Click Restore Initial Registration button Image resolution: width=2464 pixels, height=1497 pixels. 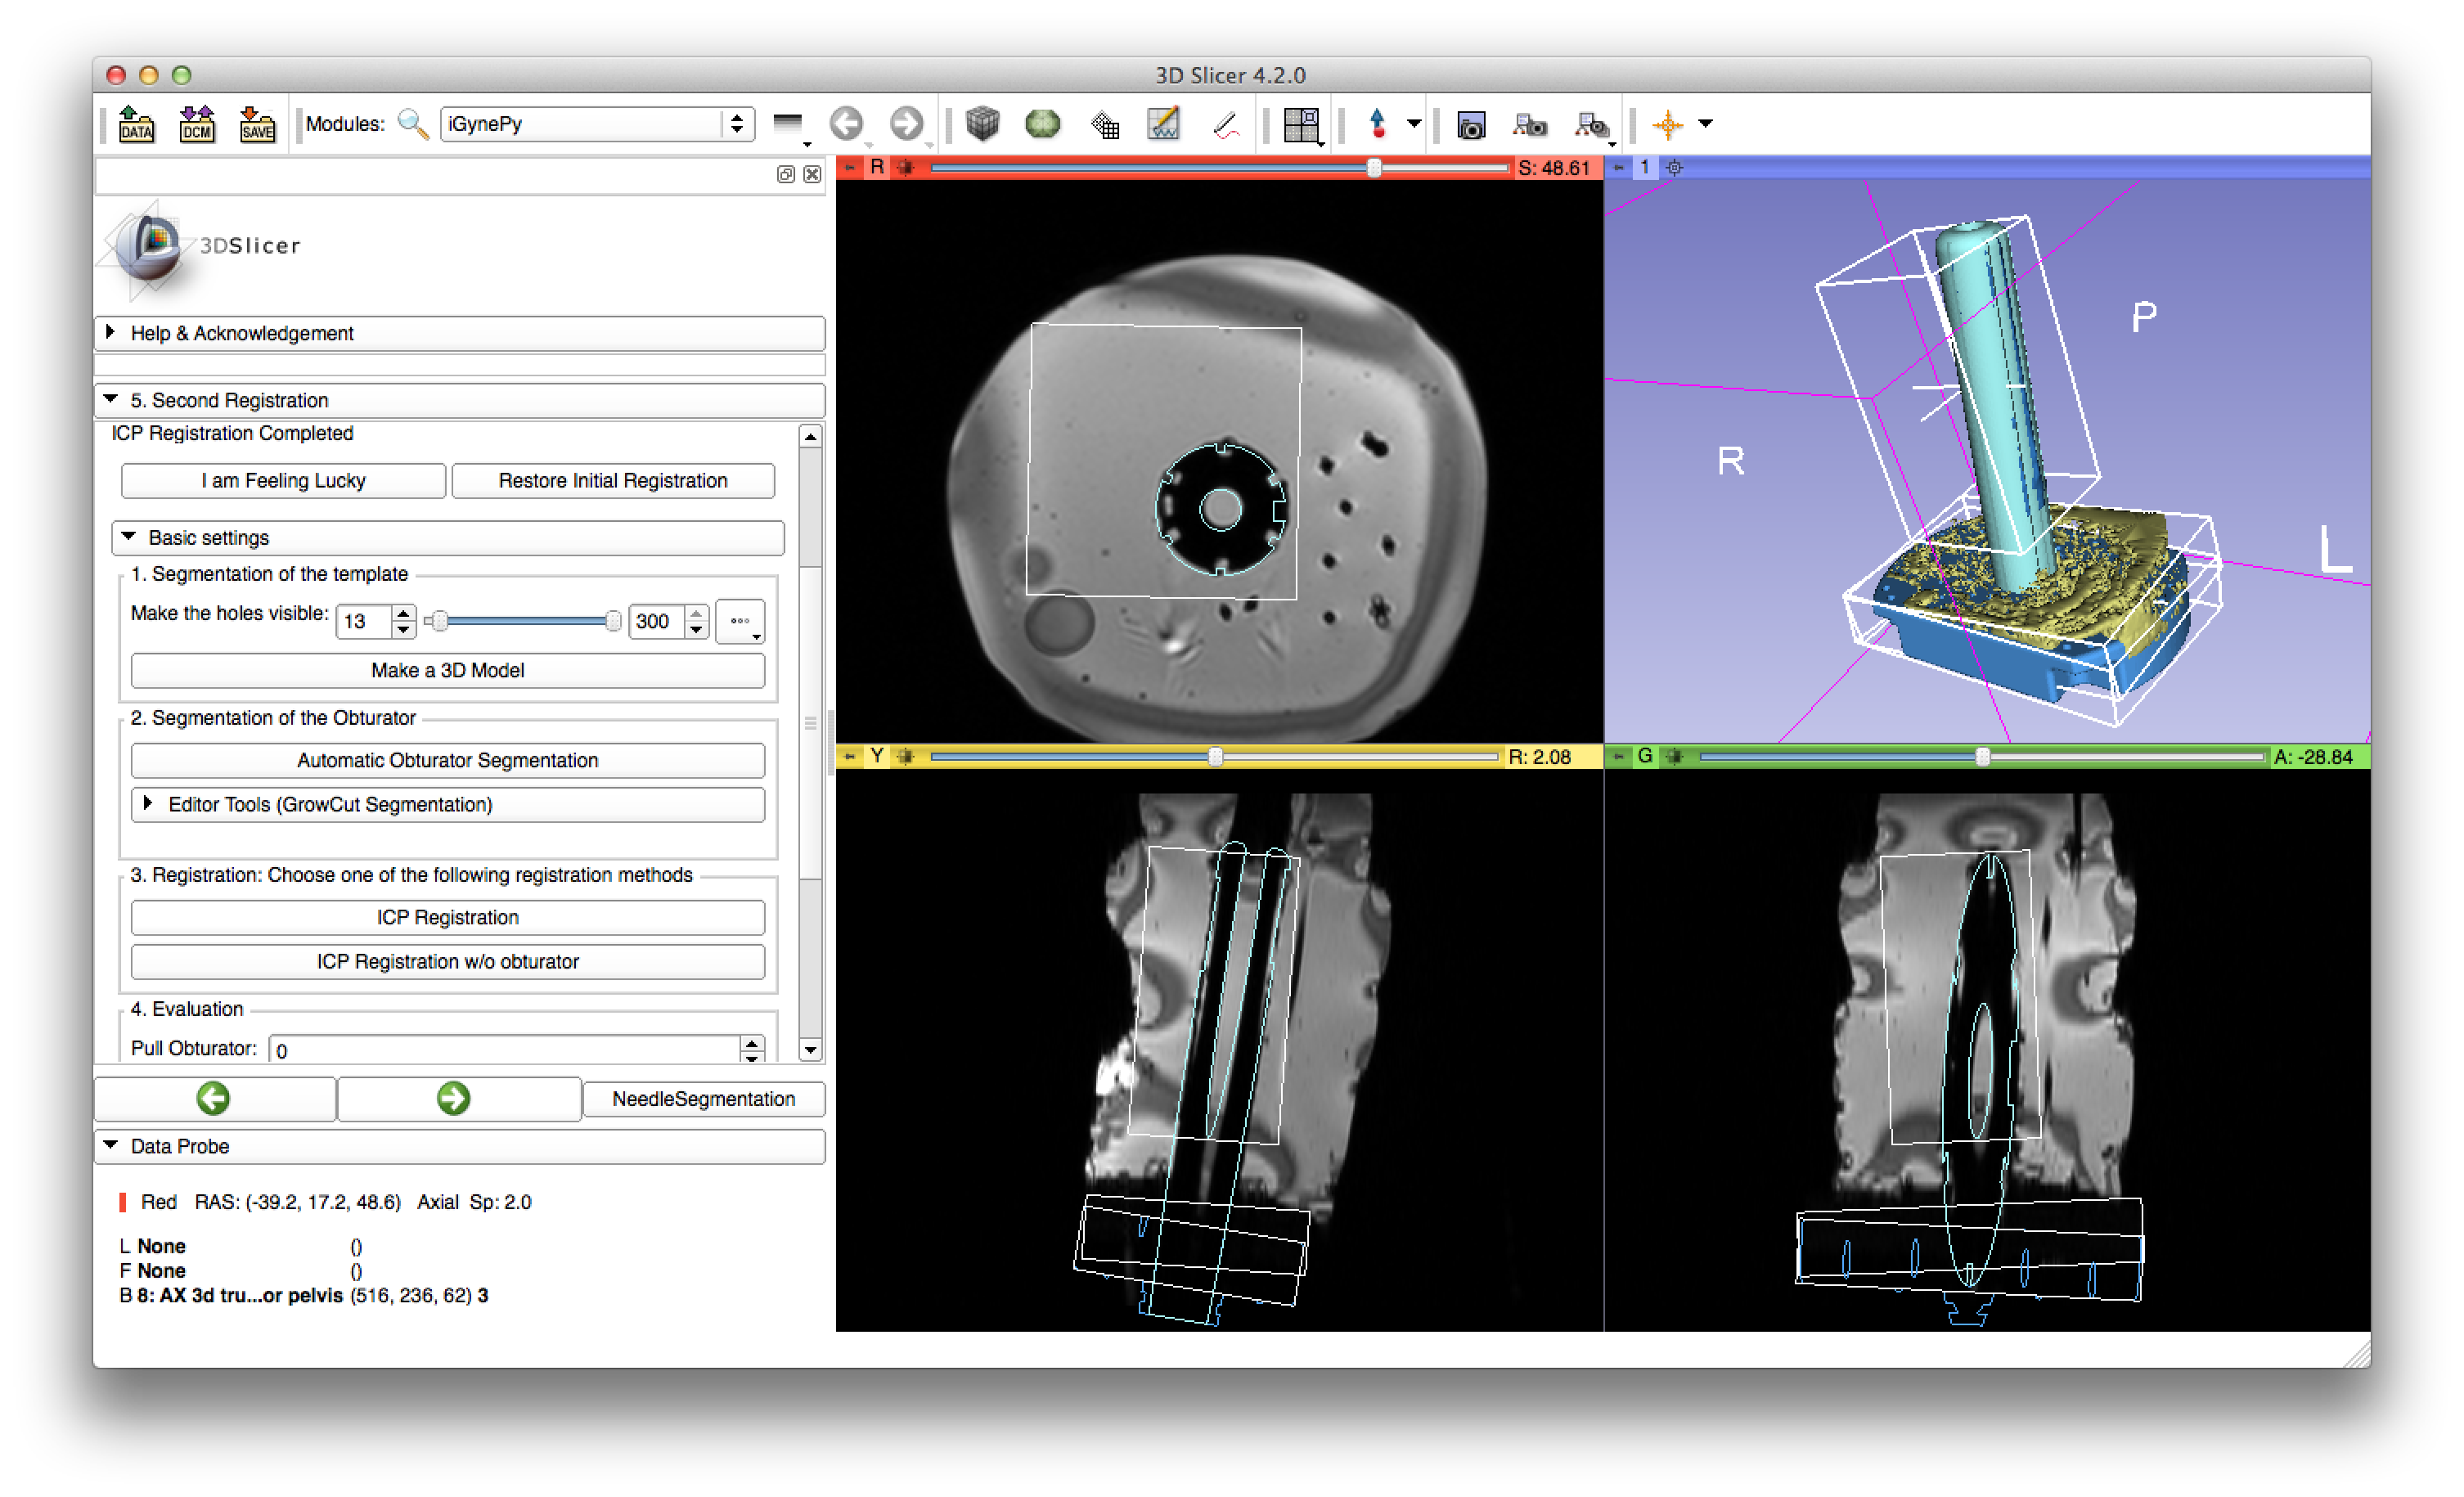click(613, 481)
